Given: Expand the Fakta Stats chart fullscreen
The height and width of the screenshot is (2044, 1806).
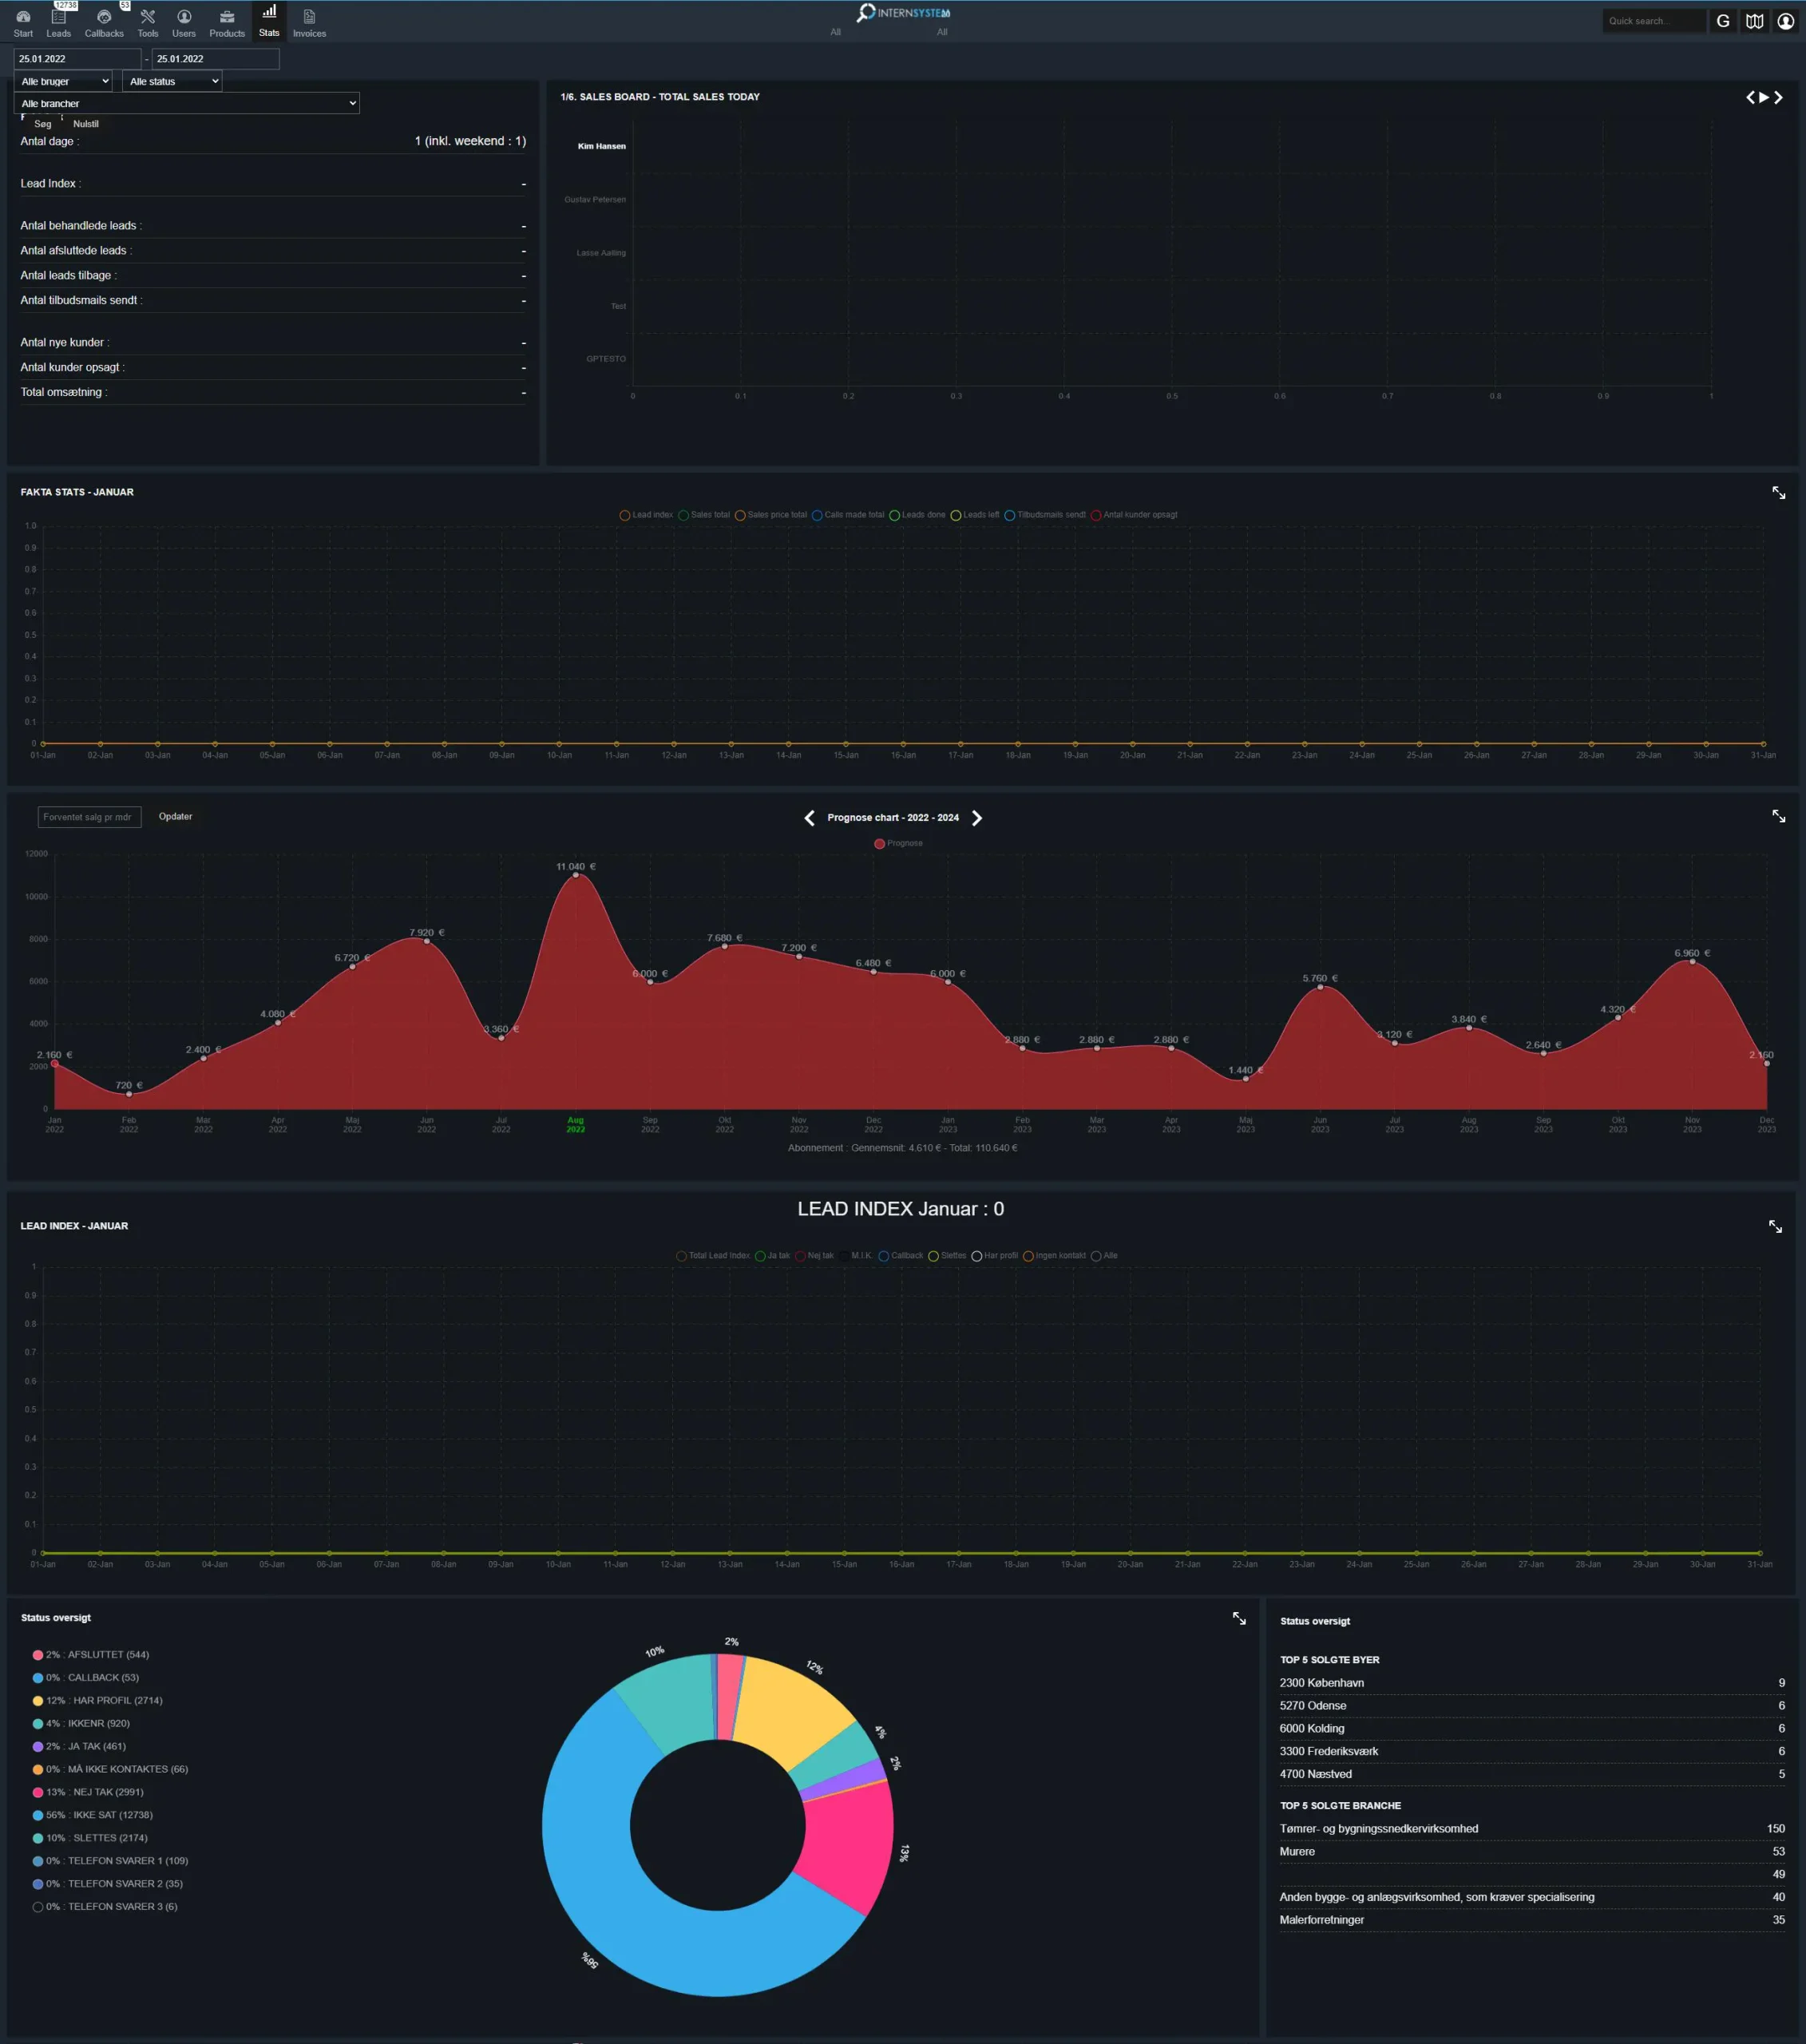Looking at the screenshot, I should click(x=1778, y=493).
